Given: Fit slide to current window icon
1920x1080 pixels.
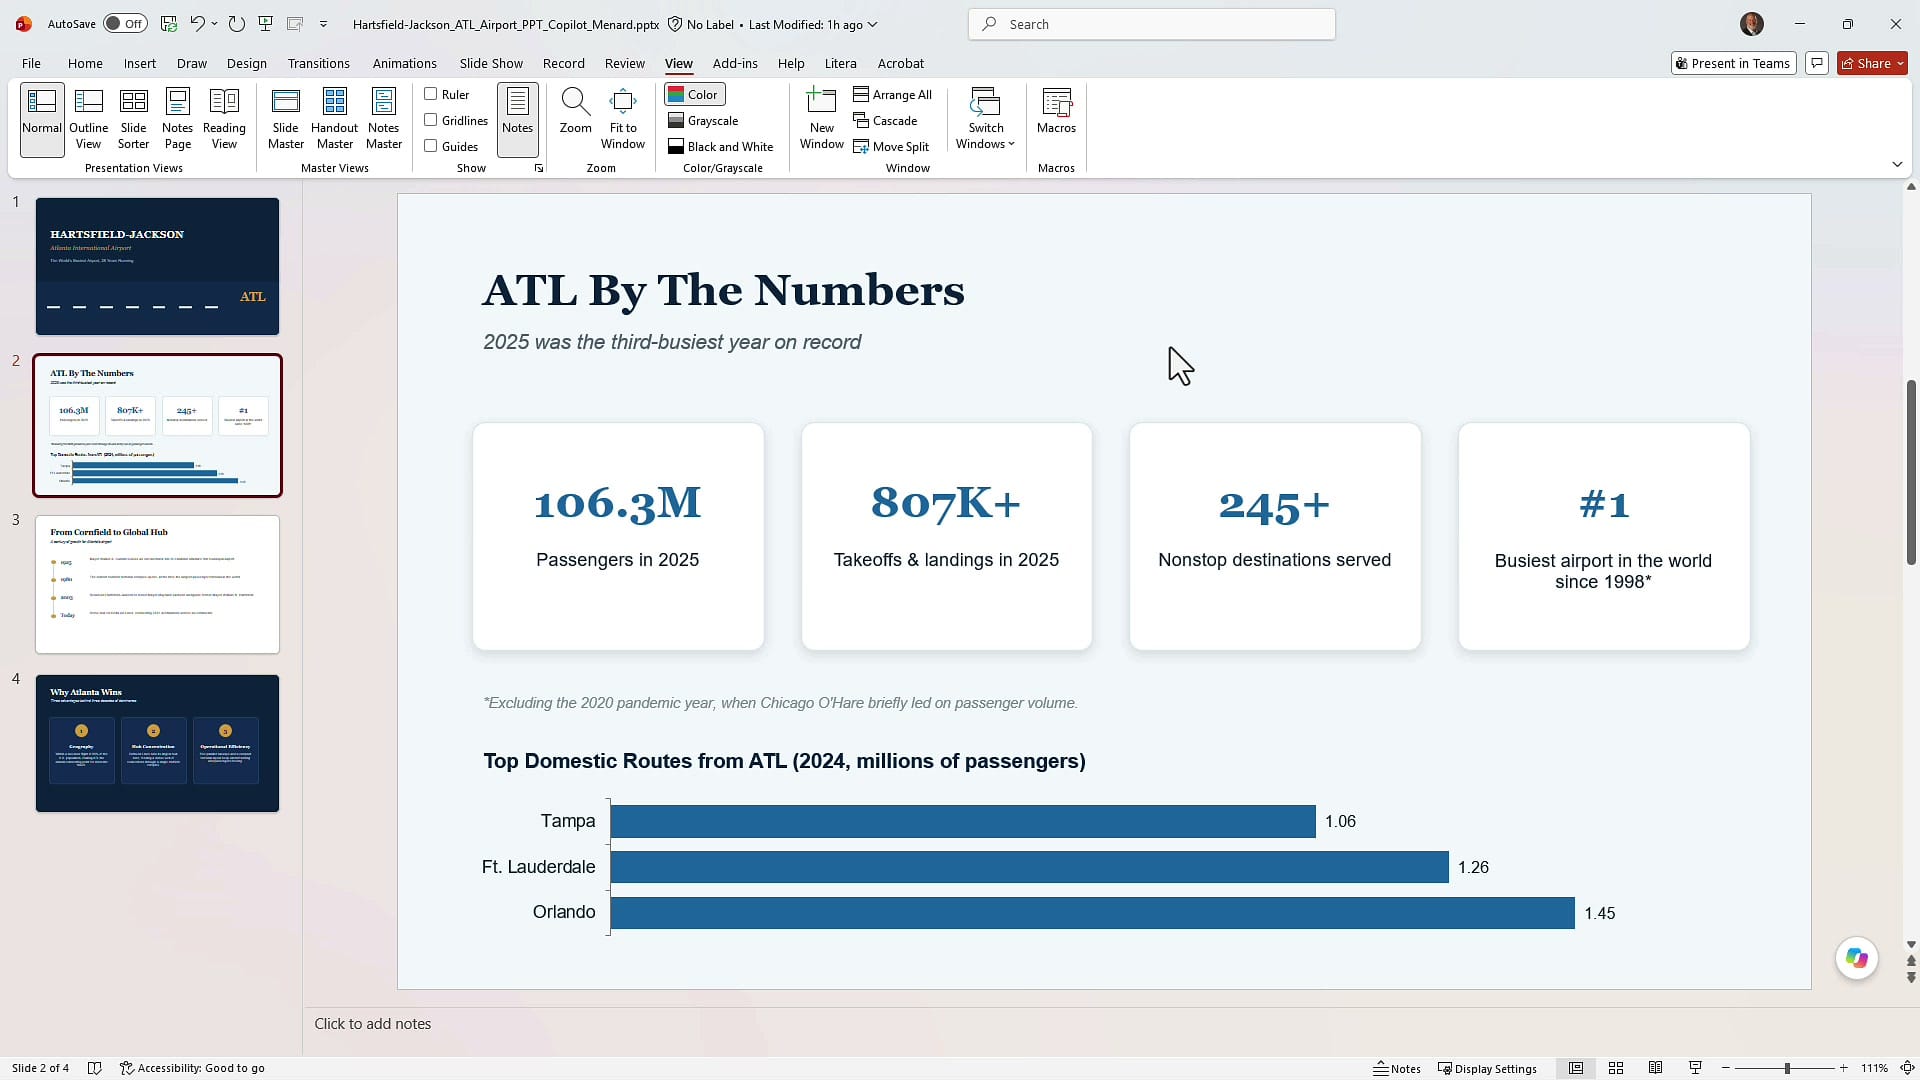Looking at the screenshot, I should pyautogui.click(x=1907, y=1068).
